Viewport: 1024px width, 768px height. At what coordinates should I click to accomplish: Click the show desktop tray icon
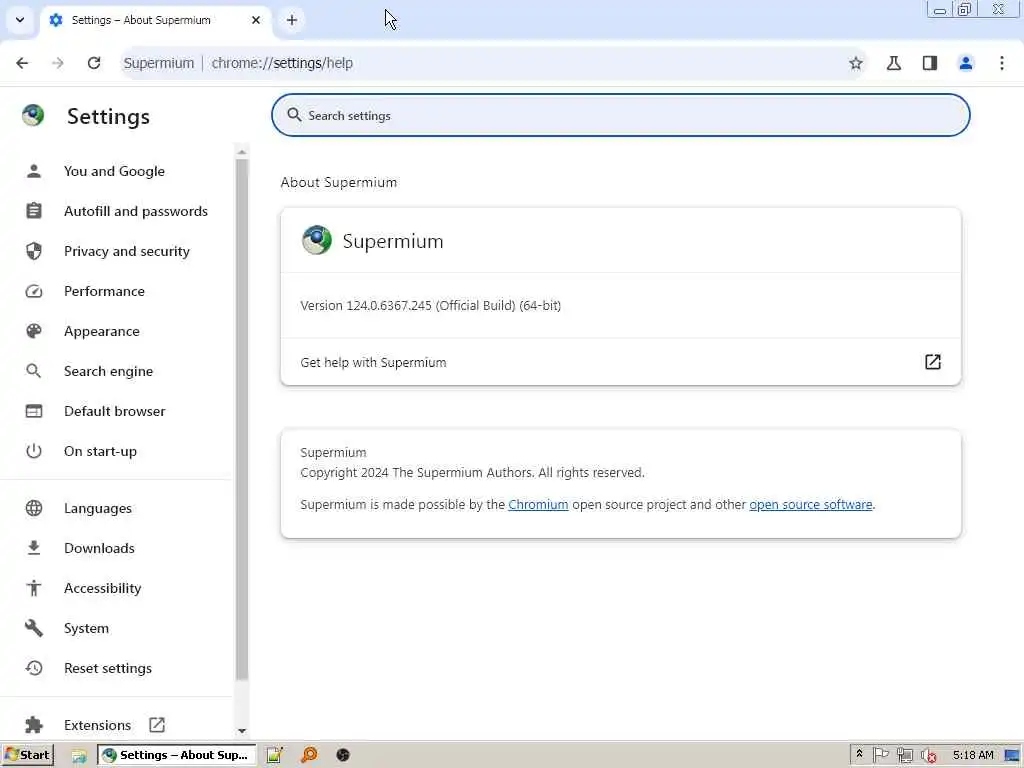coord(1013,756)
